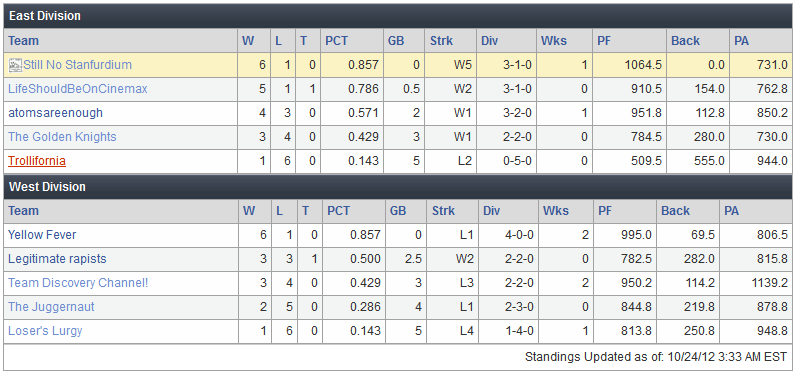
Task: Open The Golden Knights team page
Action: tap(62, 137)
